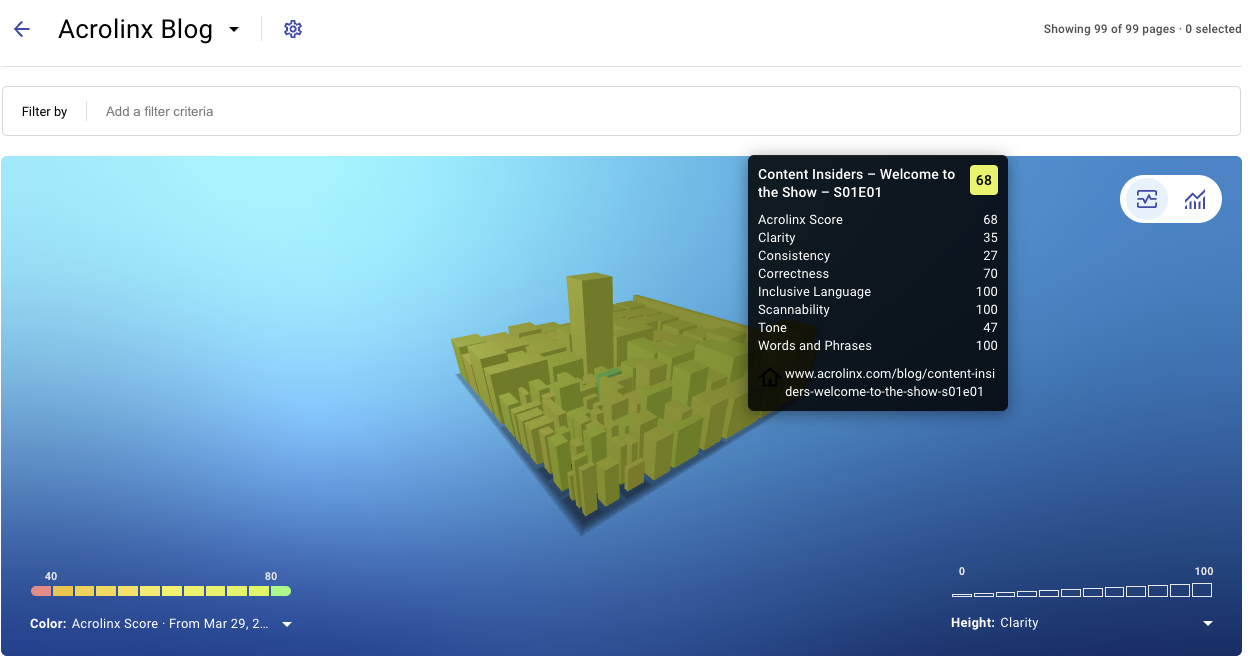Image resolution: width=1250 pixels, height=663 pixels.
Task: Click the Correctness row in tooltip
Action: (x=878, y=274)
